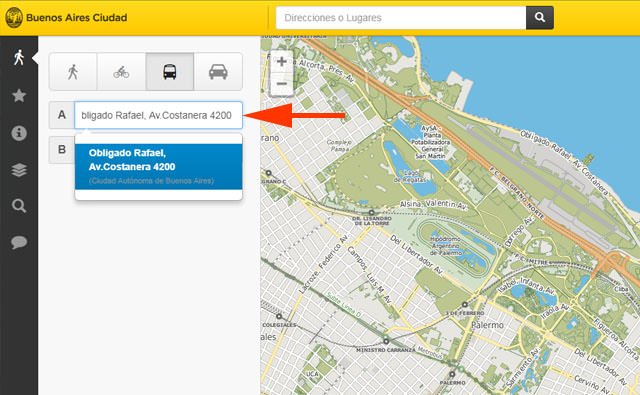
Task: Choose suggestion Obligado Rafael, Av.Costanera 4200
Action: [158, 166]
